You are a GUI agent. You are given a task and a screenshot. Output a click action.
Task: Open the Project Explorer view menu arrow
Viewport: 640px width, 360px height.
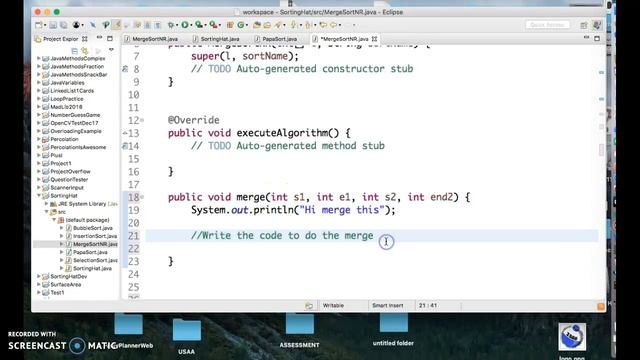coord(111,50)
